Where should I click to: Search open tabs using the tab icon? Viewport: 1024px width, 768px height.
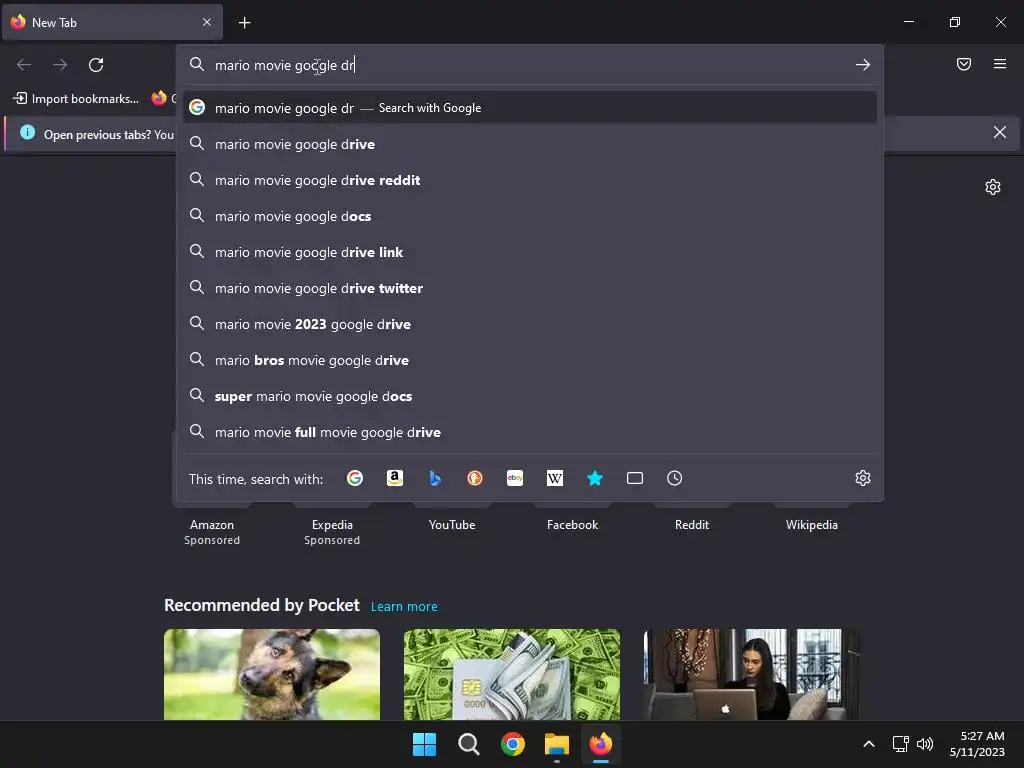tap(635, 478)
